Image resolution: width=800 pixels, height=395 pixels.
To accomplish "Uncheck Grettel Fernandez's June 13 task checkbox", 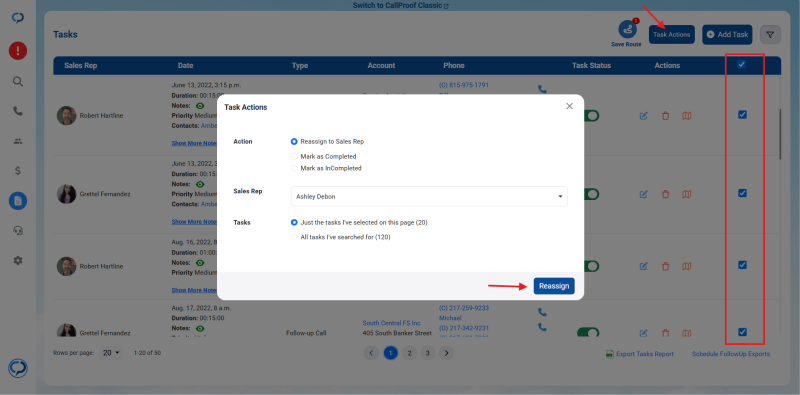I will point(742,193).
